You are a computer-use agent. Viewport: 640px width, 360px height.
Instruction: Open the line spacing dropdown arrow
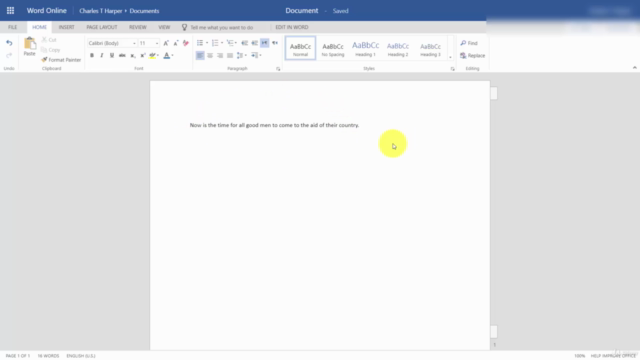click(x=246, y=56)
